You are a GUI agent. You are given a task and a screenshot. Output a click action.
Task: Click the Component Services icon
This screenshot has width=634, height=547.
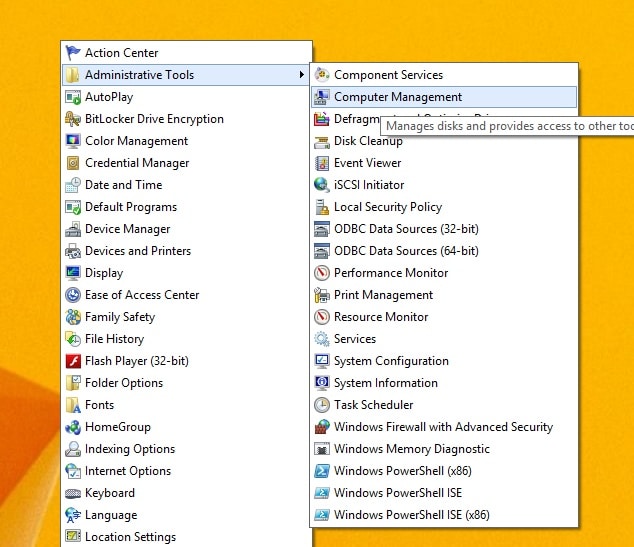coord(322,74)
